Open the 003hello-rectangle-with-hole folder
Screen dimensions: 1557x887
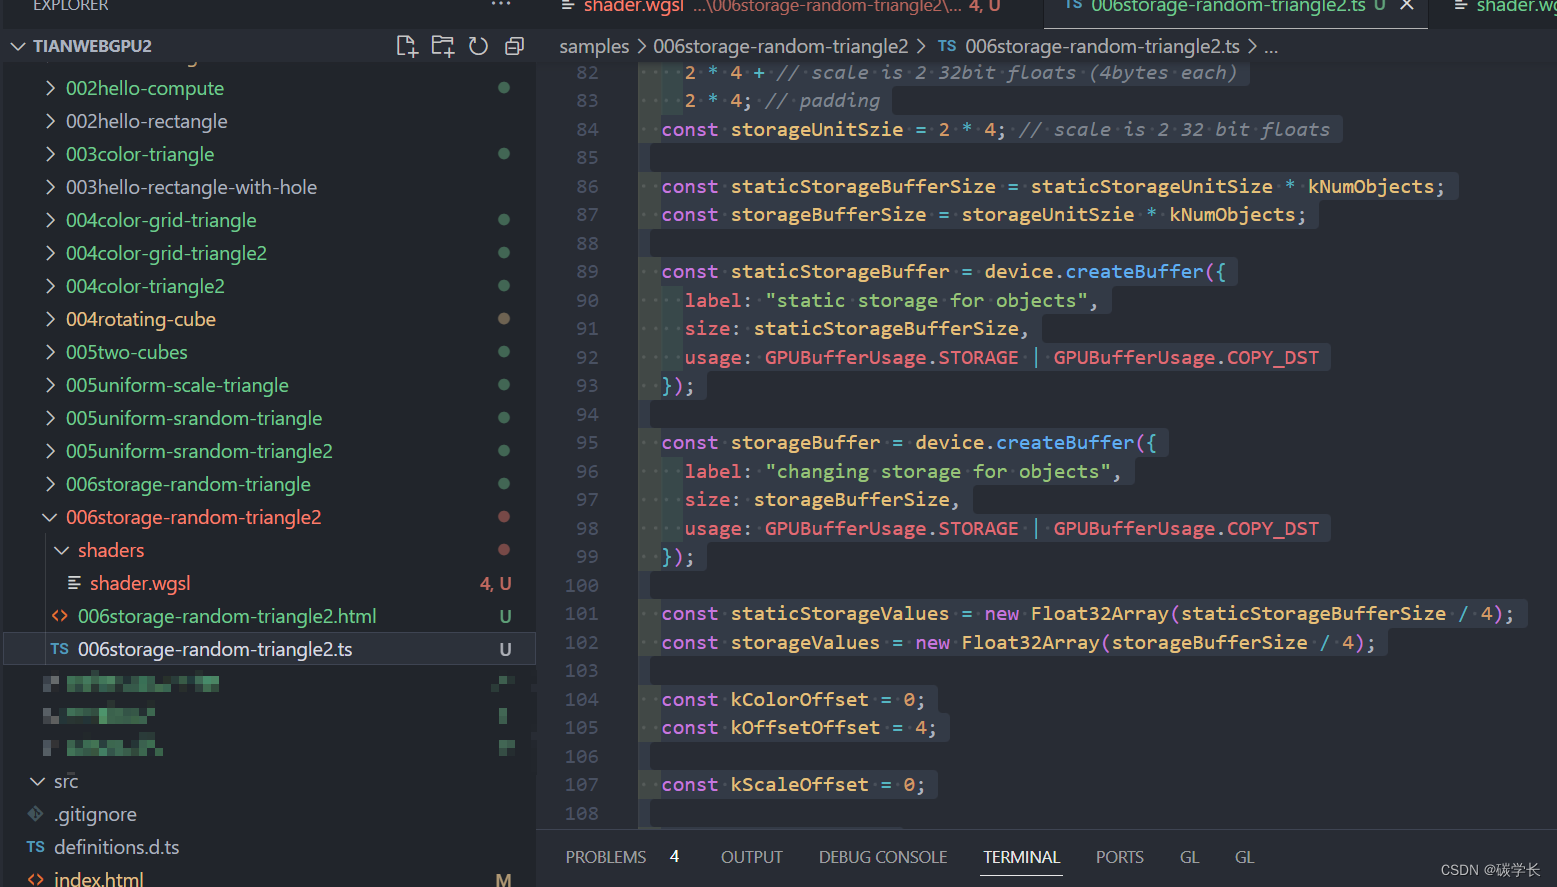pos(191,187)
